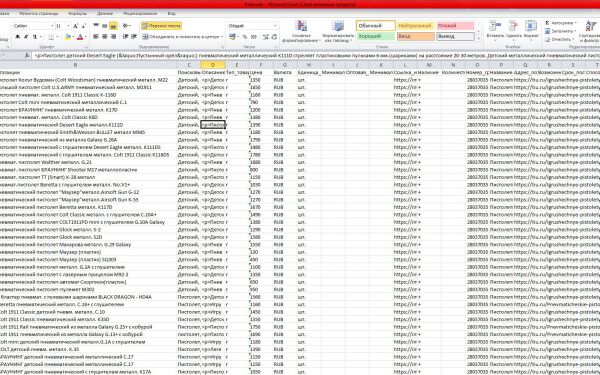This screenshot has width=600, height=375.
Task: Open Рецензирование ribbon tab
Action: 140,13
